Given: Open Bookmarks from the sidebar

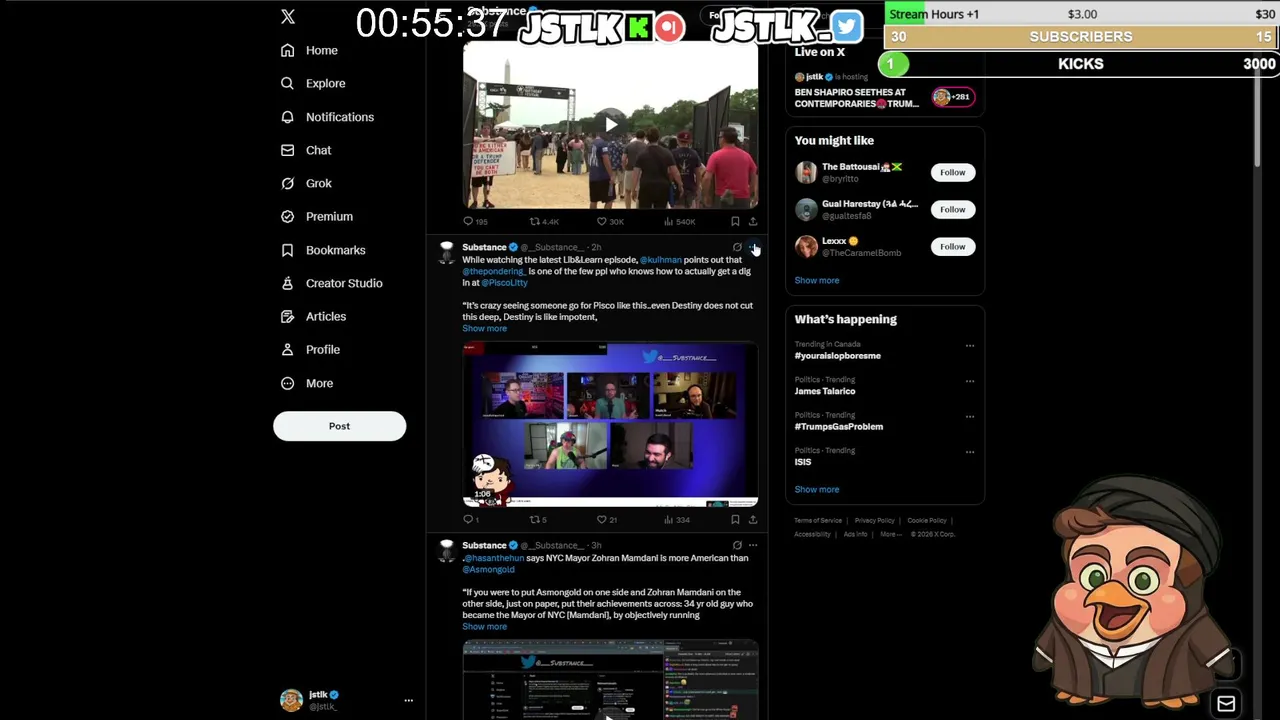Looking at the screenshot, I should click(x=323, y=250).
